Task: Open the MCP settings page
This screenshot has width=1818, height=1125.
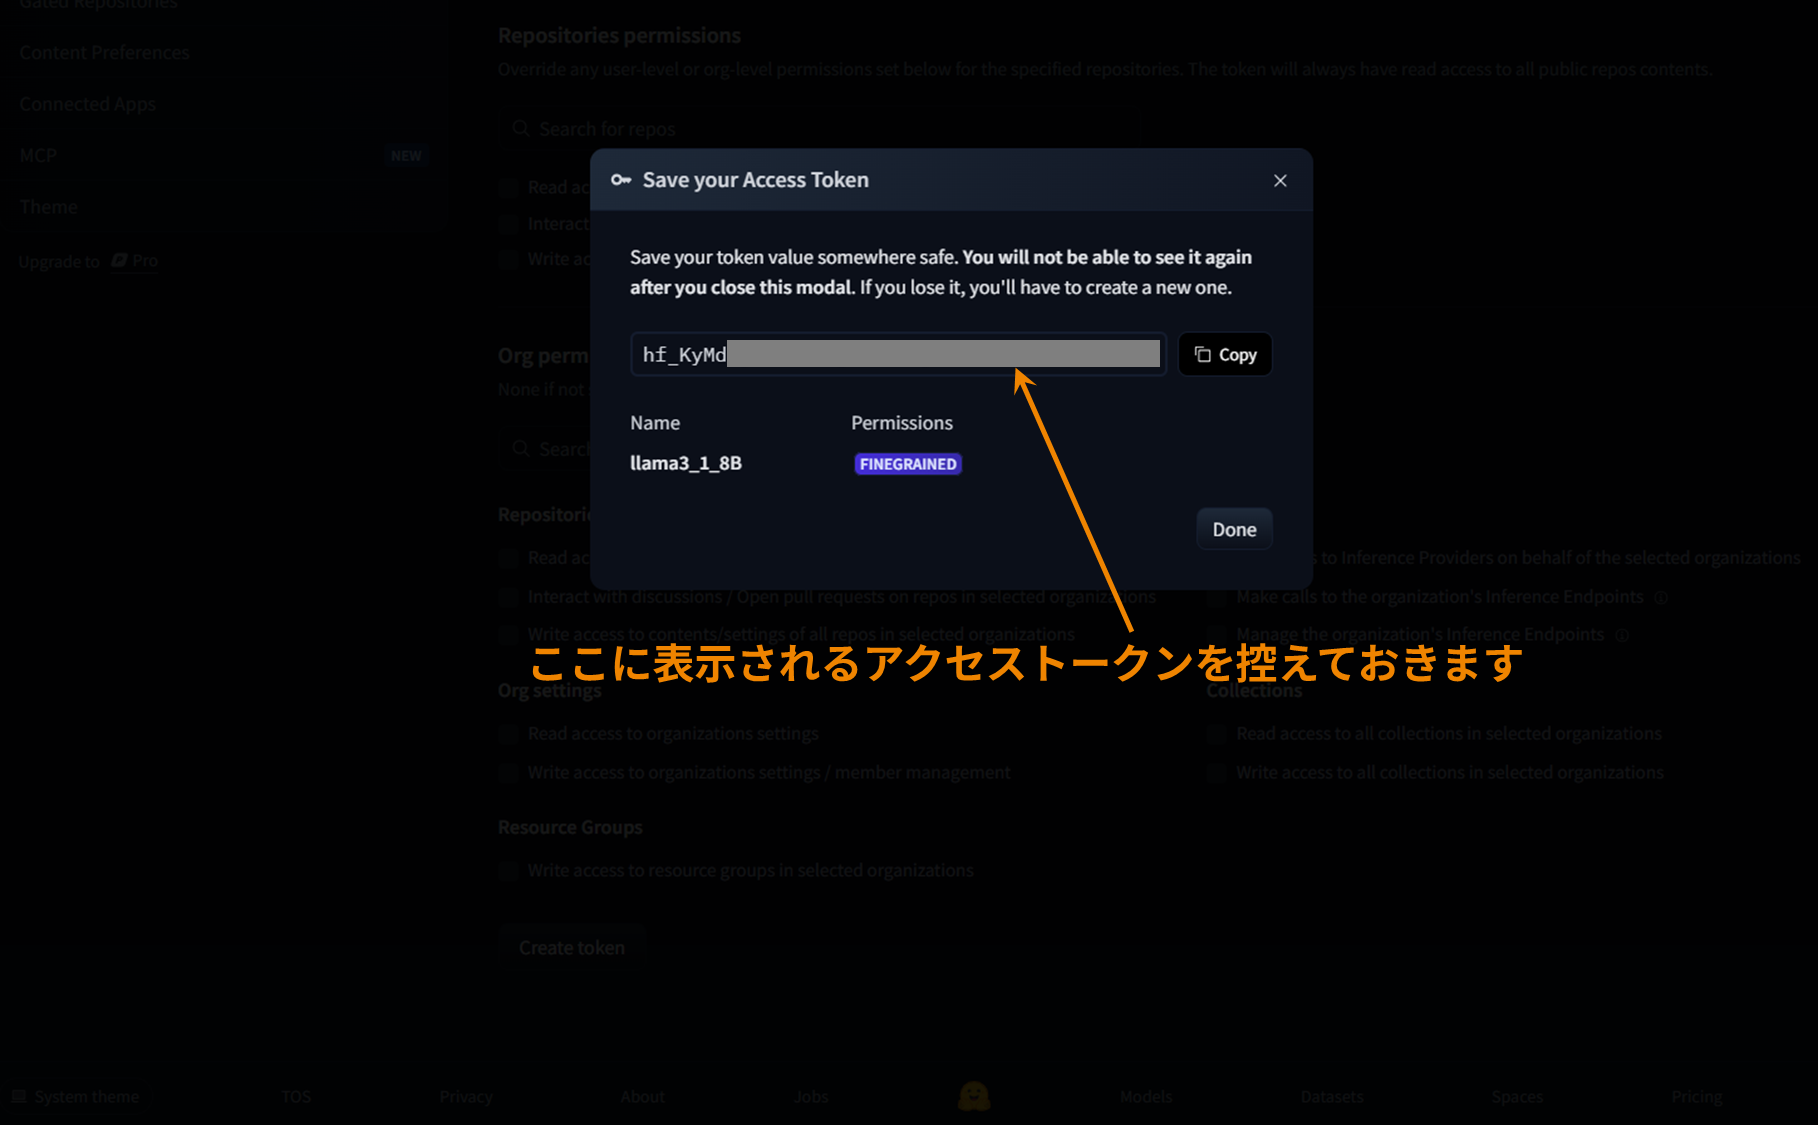Action: pos(38,156)
